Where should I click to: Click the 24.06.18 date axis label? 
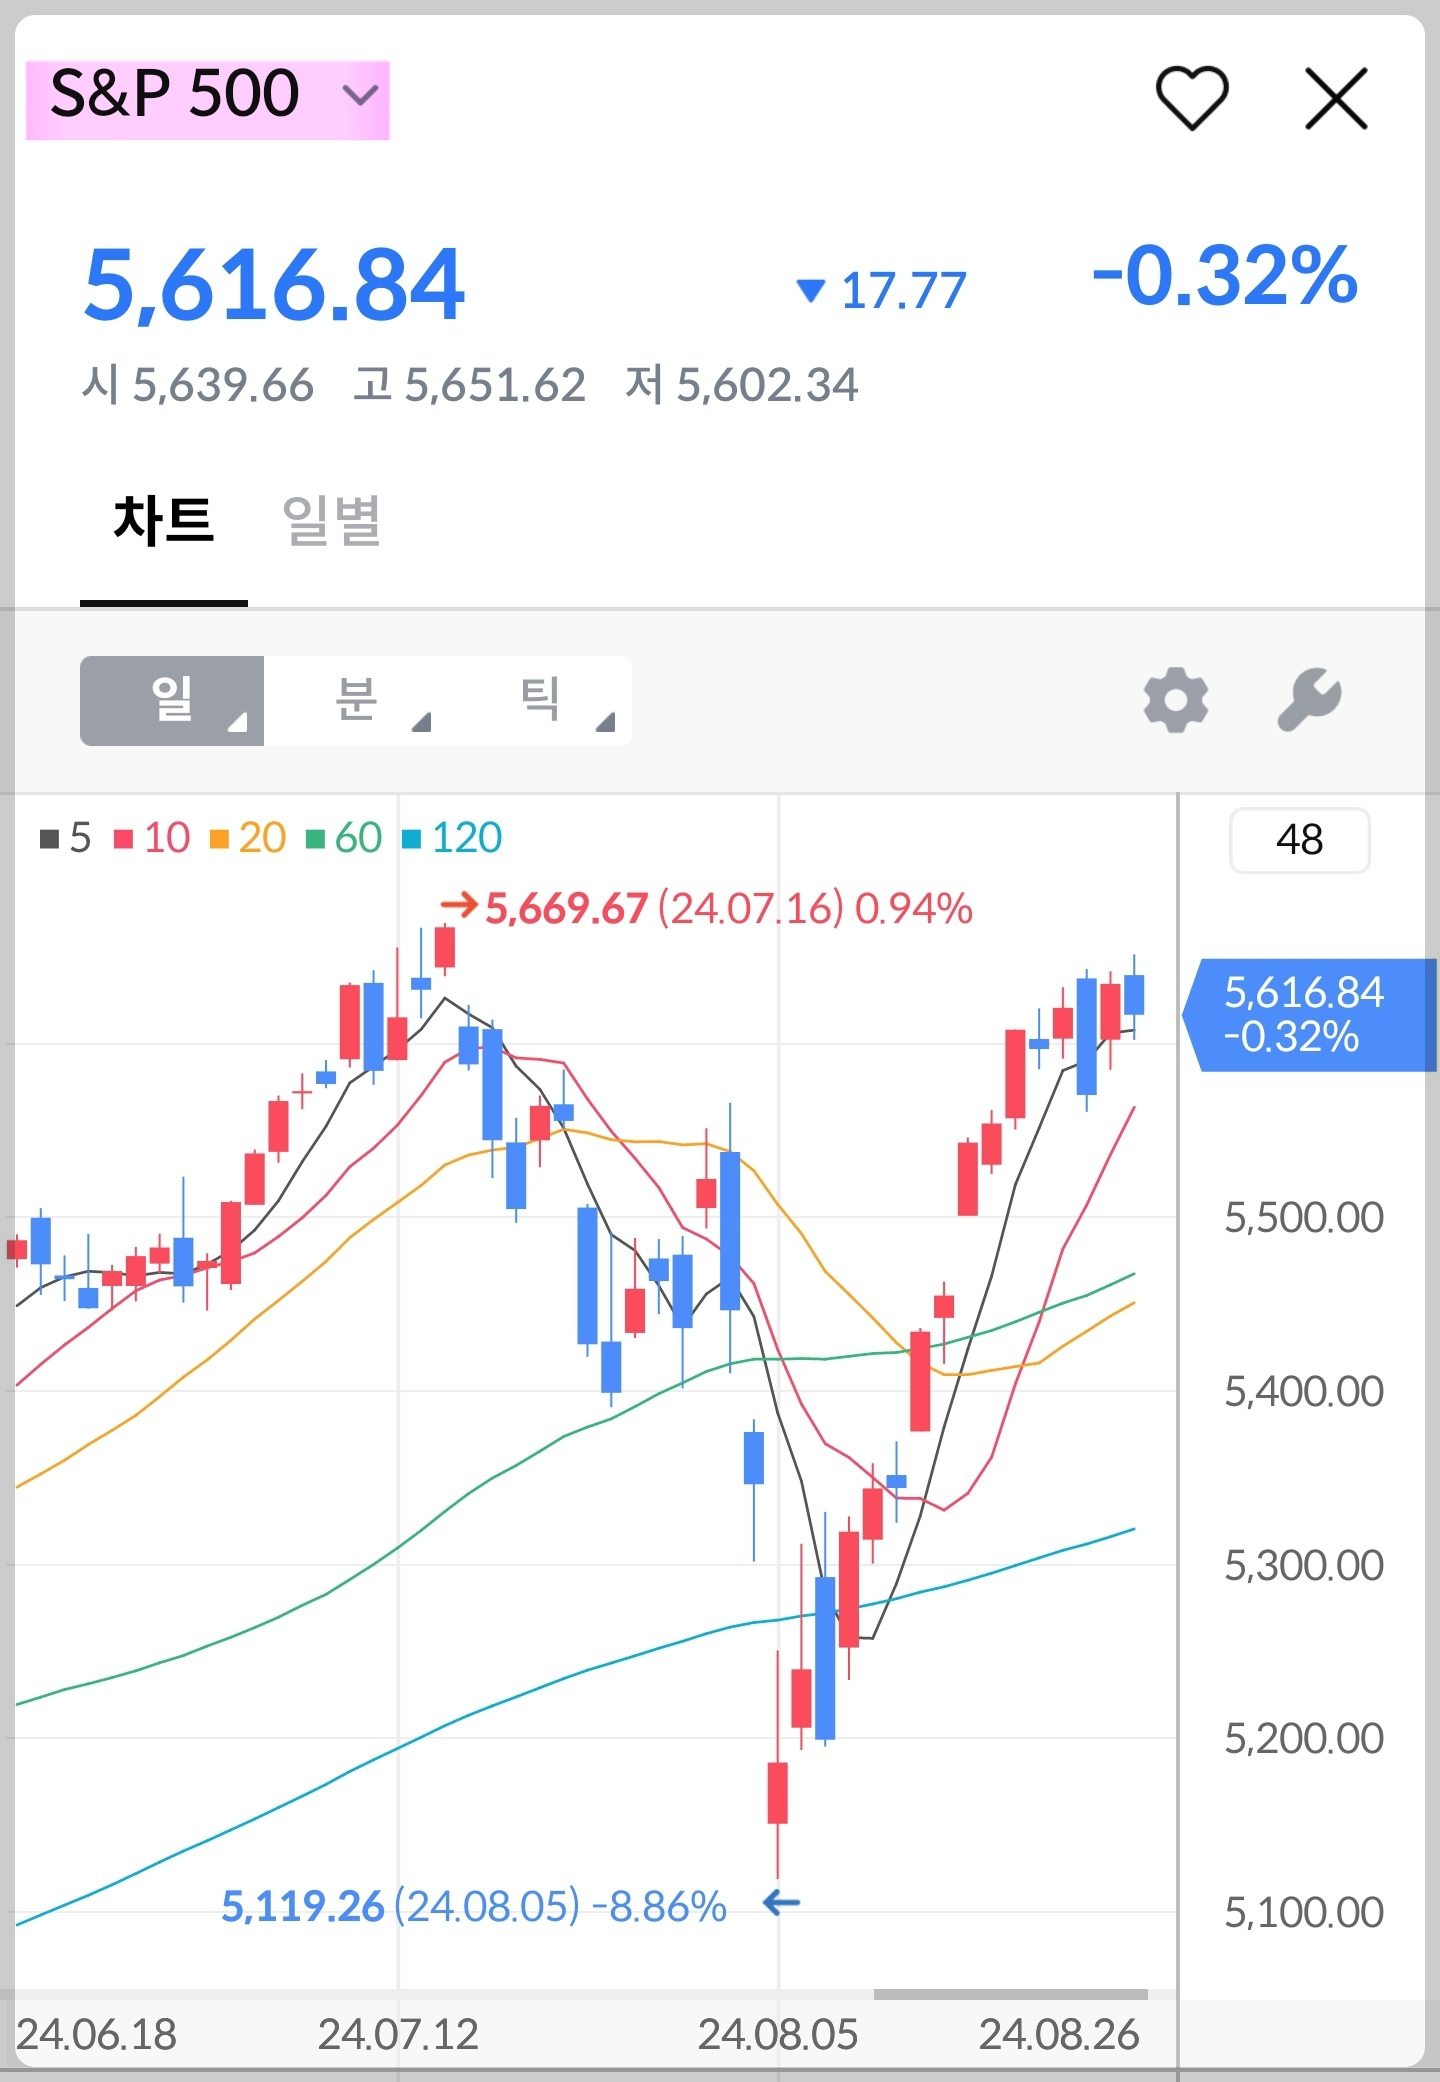(x=96, y=2034)
